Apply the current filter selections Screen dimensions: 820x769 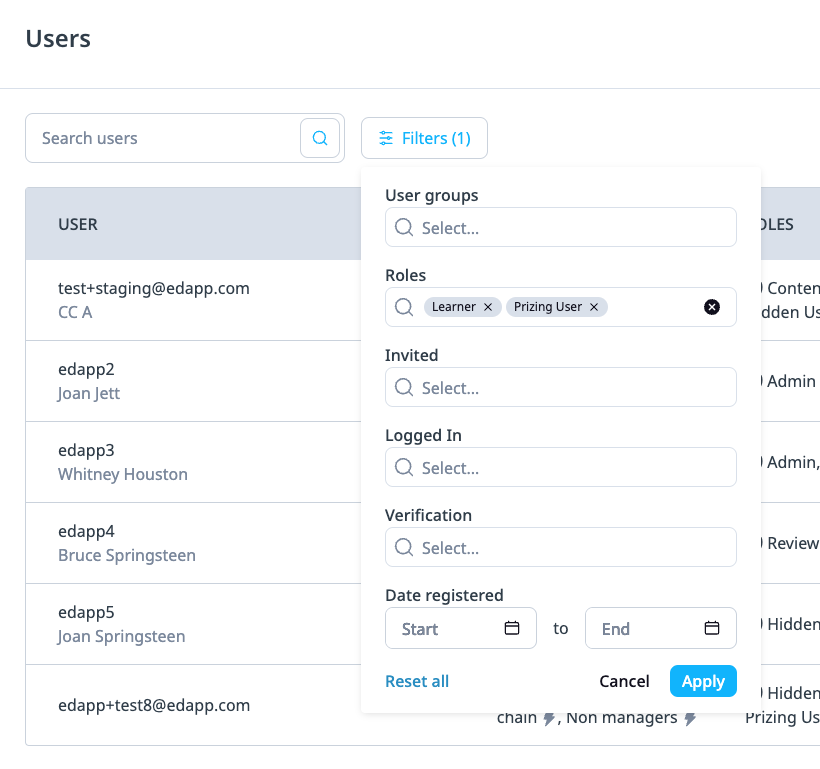click(703, 681)
